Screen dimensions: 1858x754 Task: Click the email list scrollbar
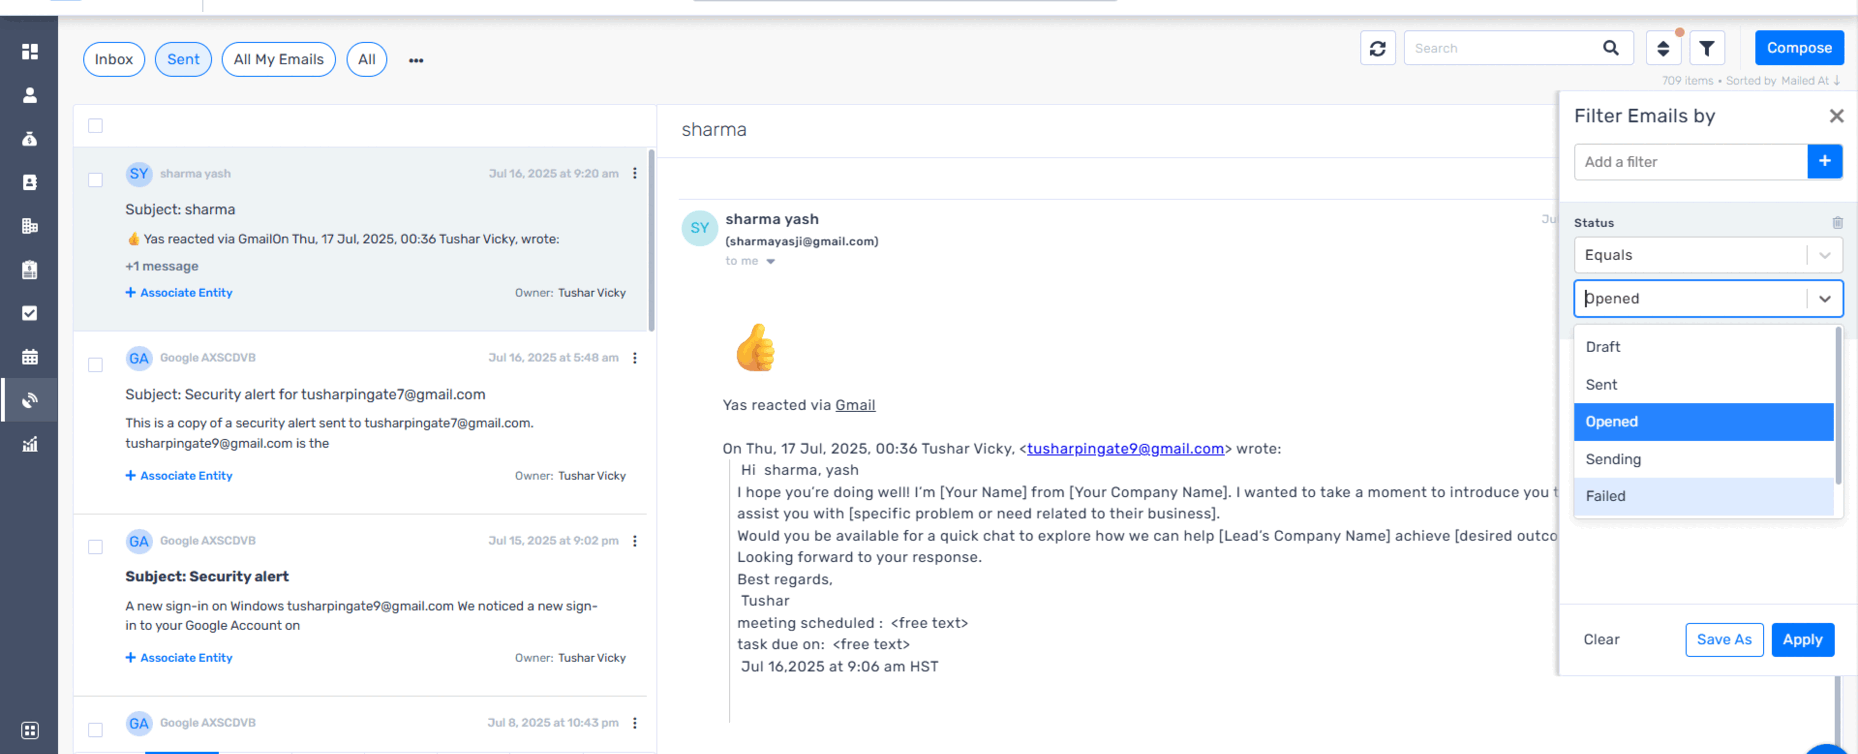point(652,240)
